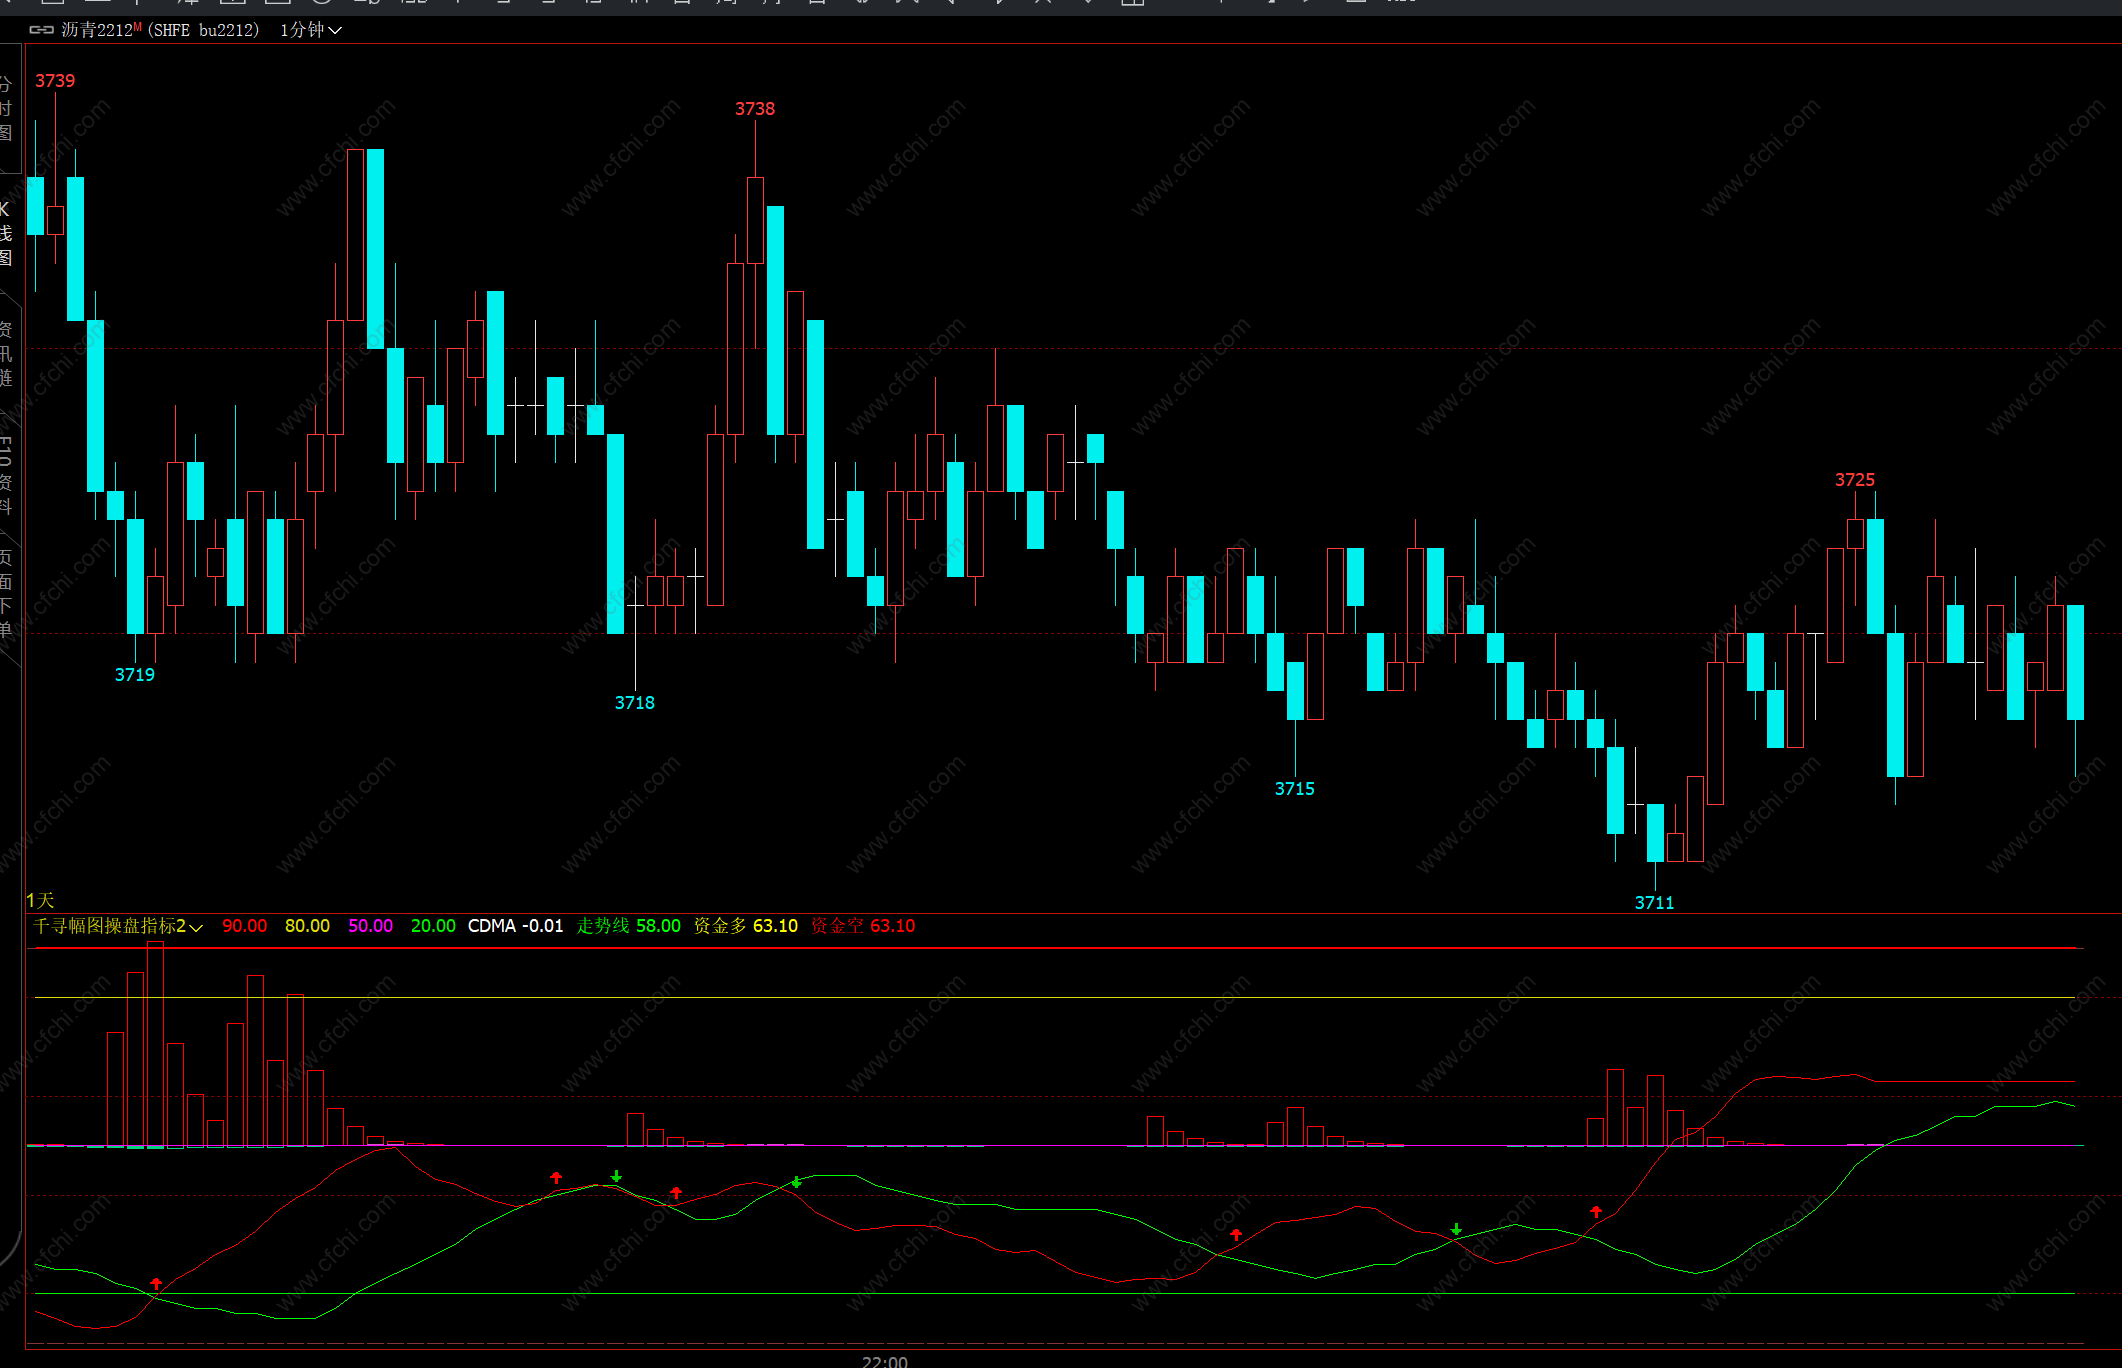Select the 3738 peak price marker
2122x1368 pixels.
click(755, 109)
